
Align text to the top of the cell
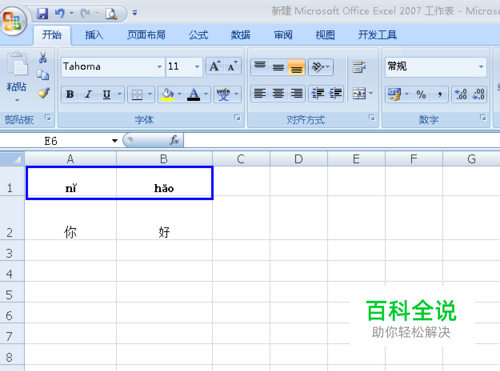(x=260, y=67)
